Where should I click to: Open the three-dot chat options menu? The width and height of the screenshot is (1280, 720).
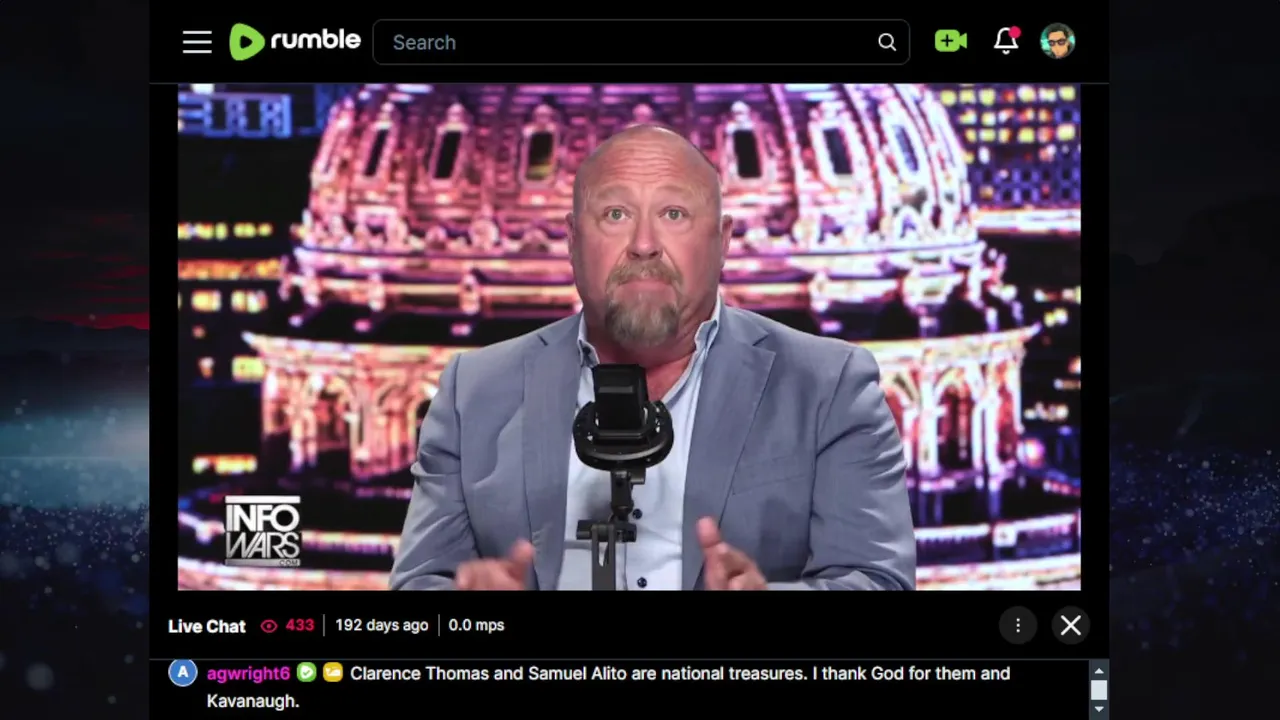point(1018,625)
